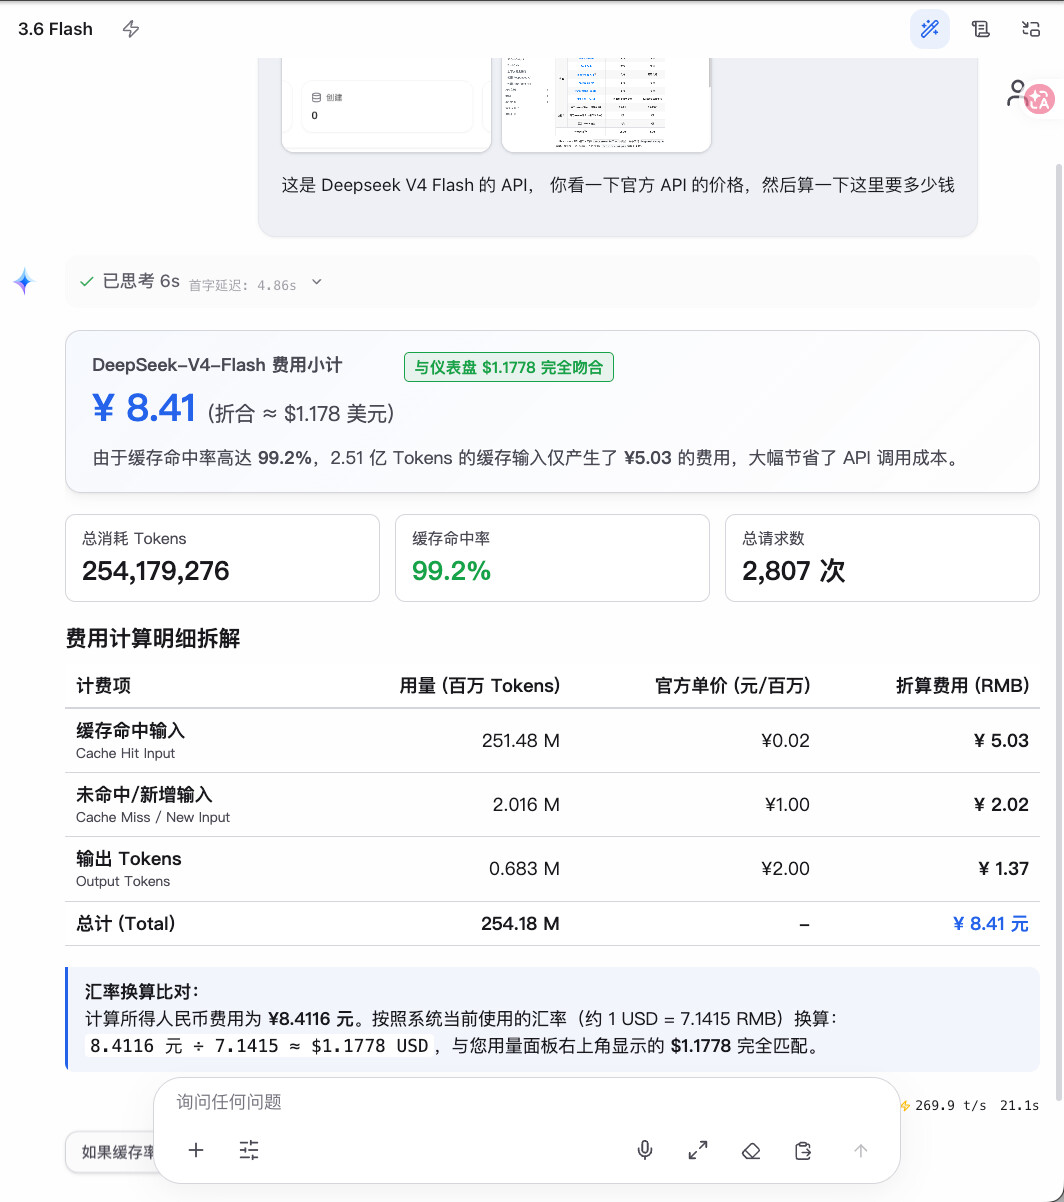Click the 如果缓存率 suggestion chip
The width and height of the screenshot is (1064, 1202).
pos(110,1152)
